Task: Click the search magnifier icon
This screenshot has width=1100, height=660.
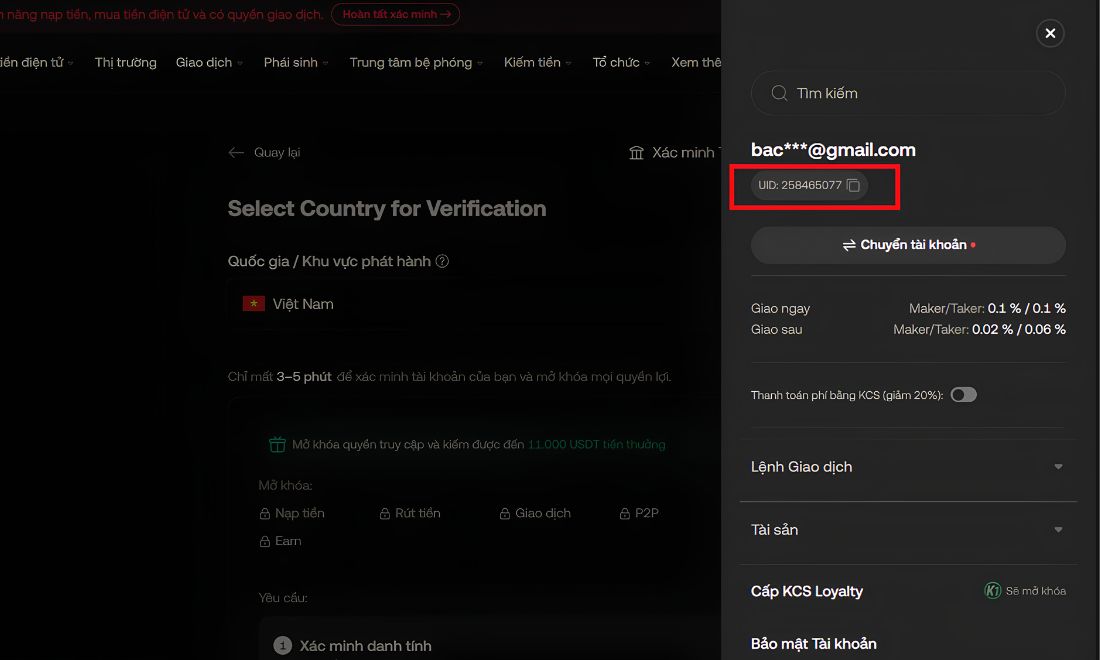Action: (779, 93)
